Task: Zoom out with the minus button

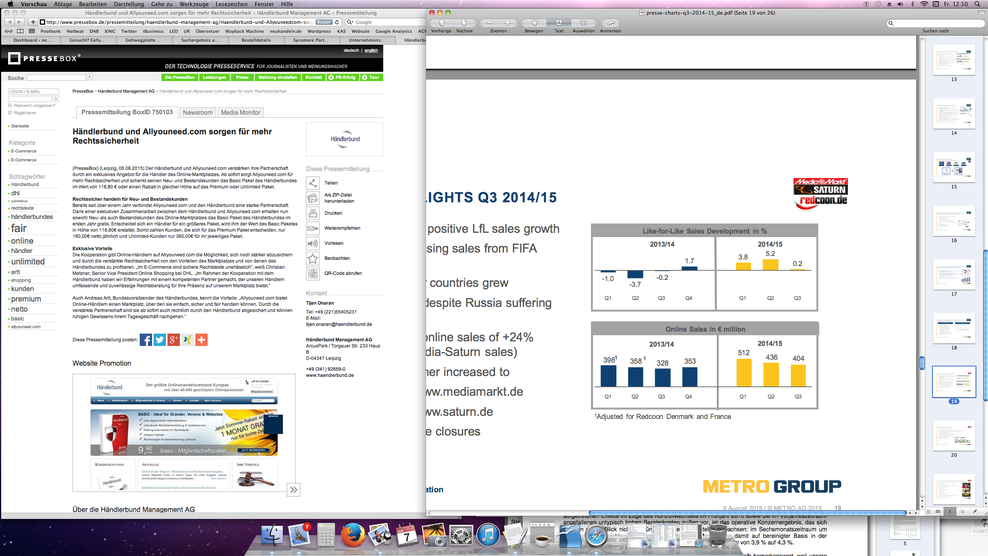Action: click(x=490, y=23)
